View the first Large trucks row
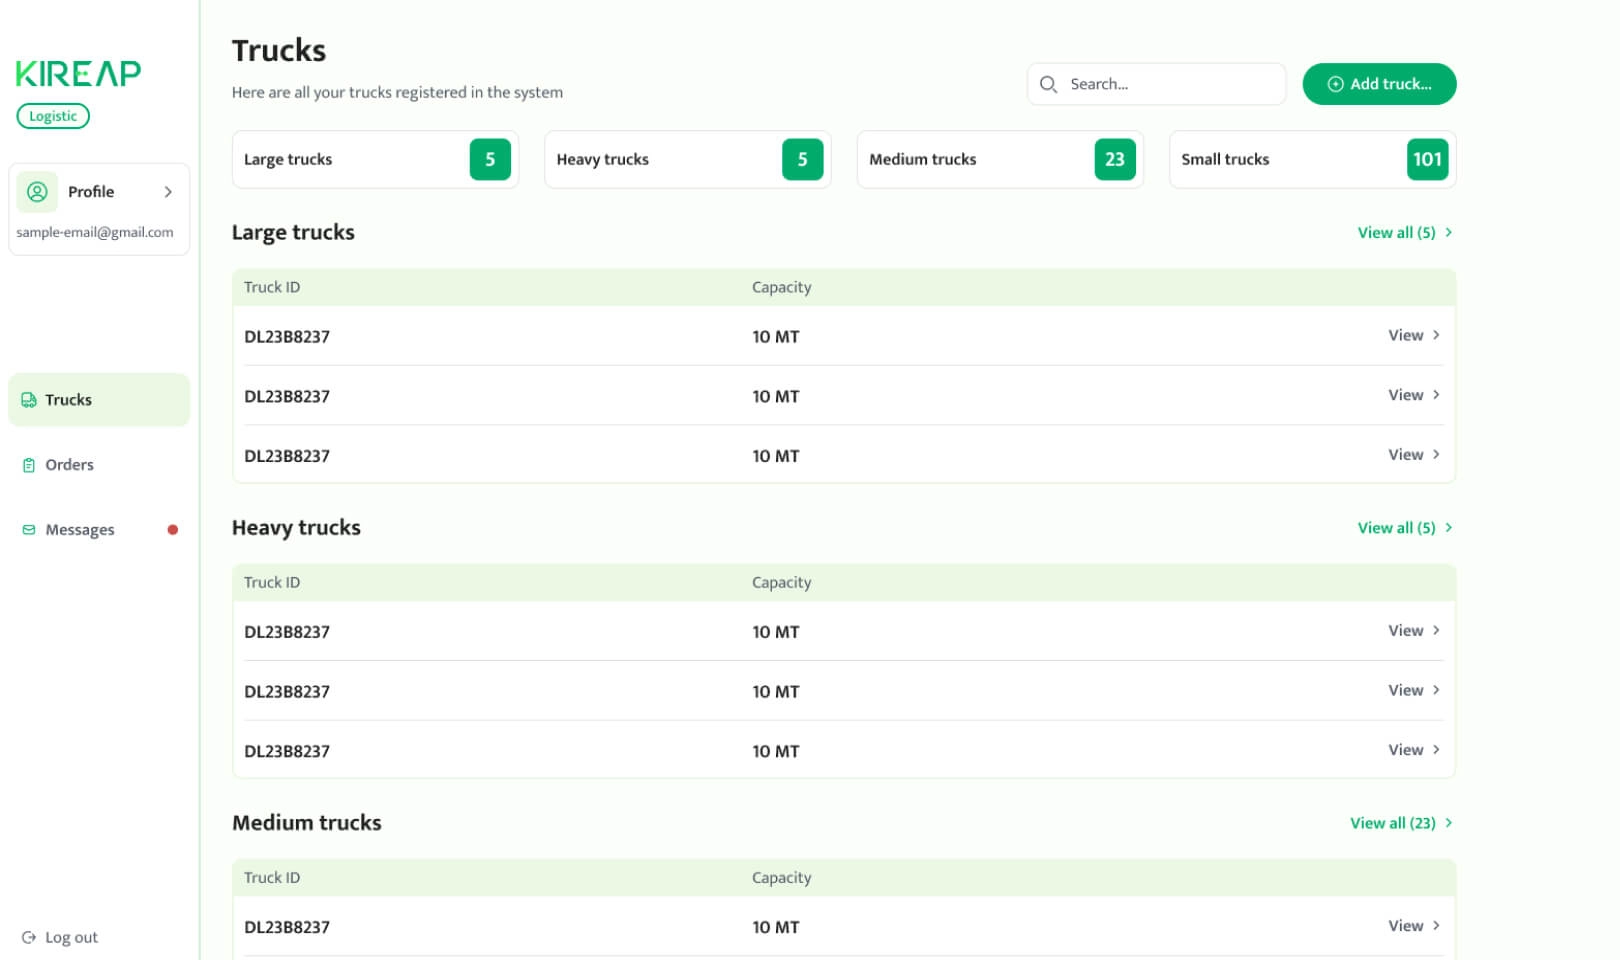This screenshot has height=960, width=1620. [1413, 336]
